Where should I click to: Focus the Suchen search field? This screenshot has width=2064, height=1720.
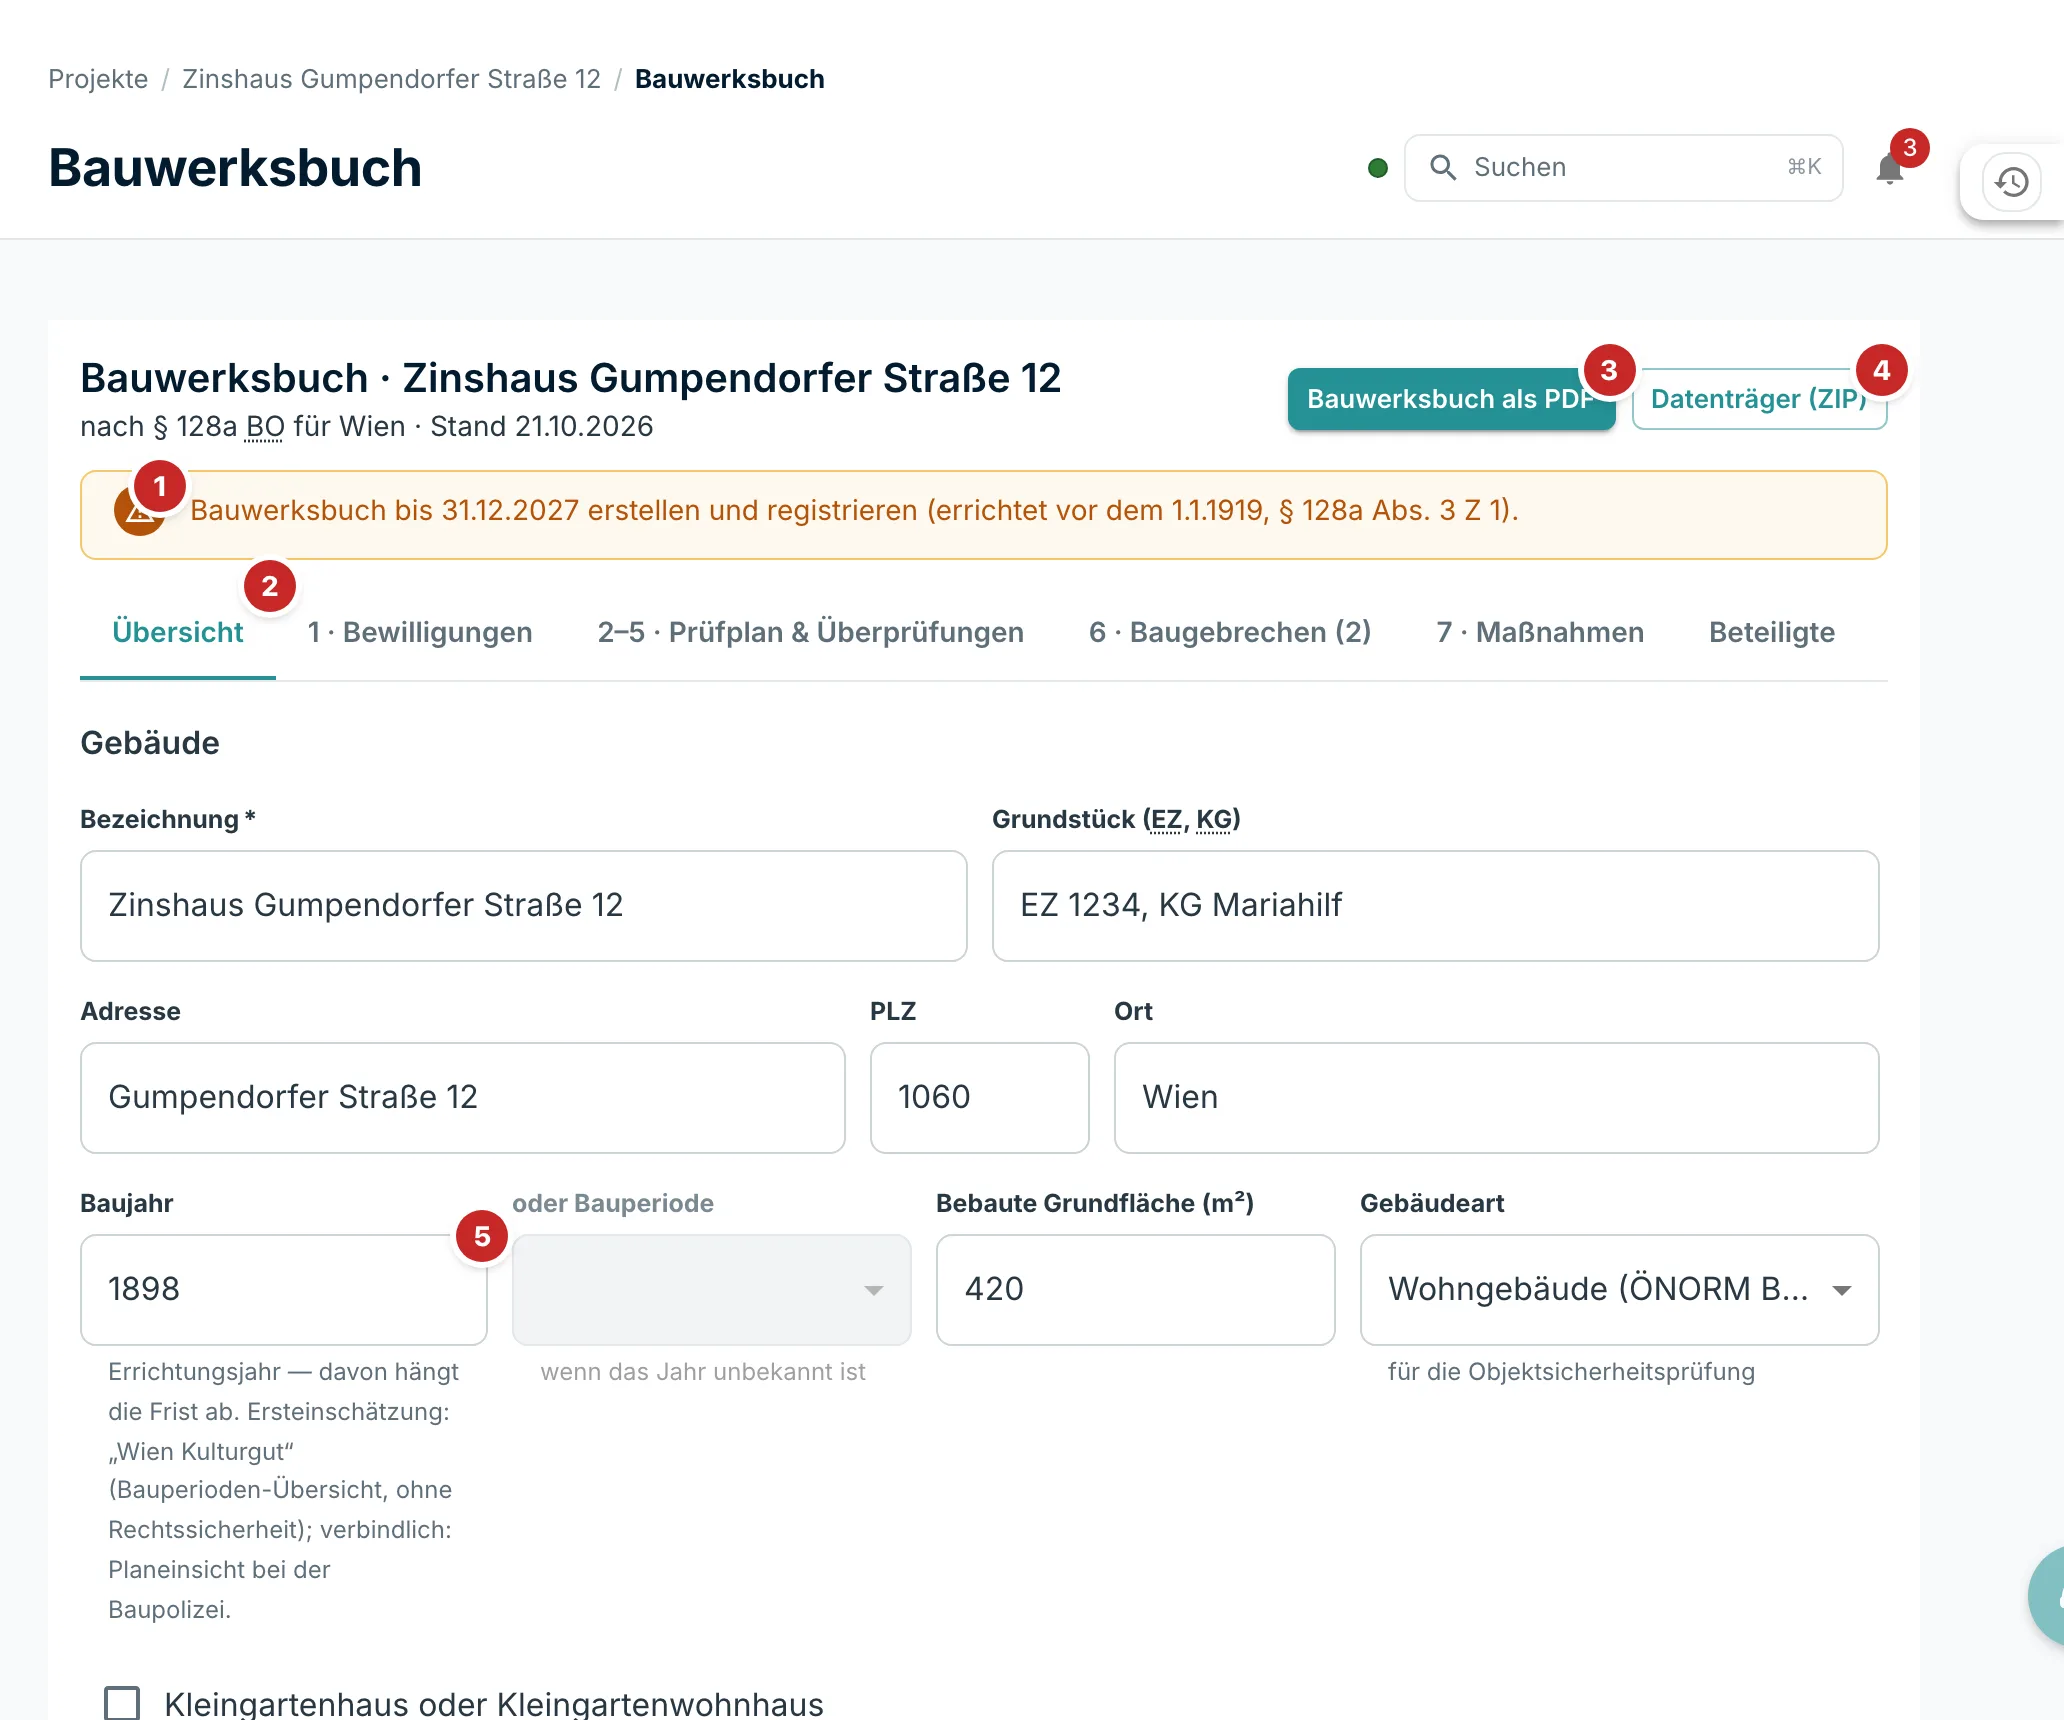click(x=1623, y=167)
